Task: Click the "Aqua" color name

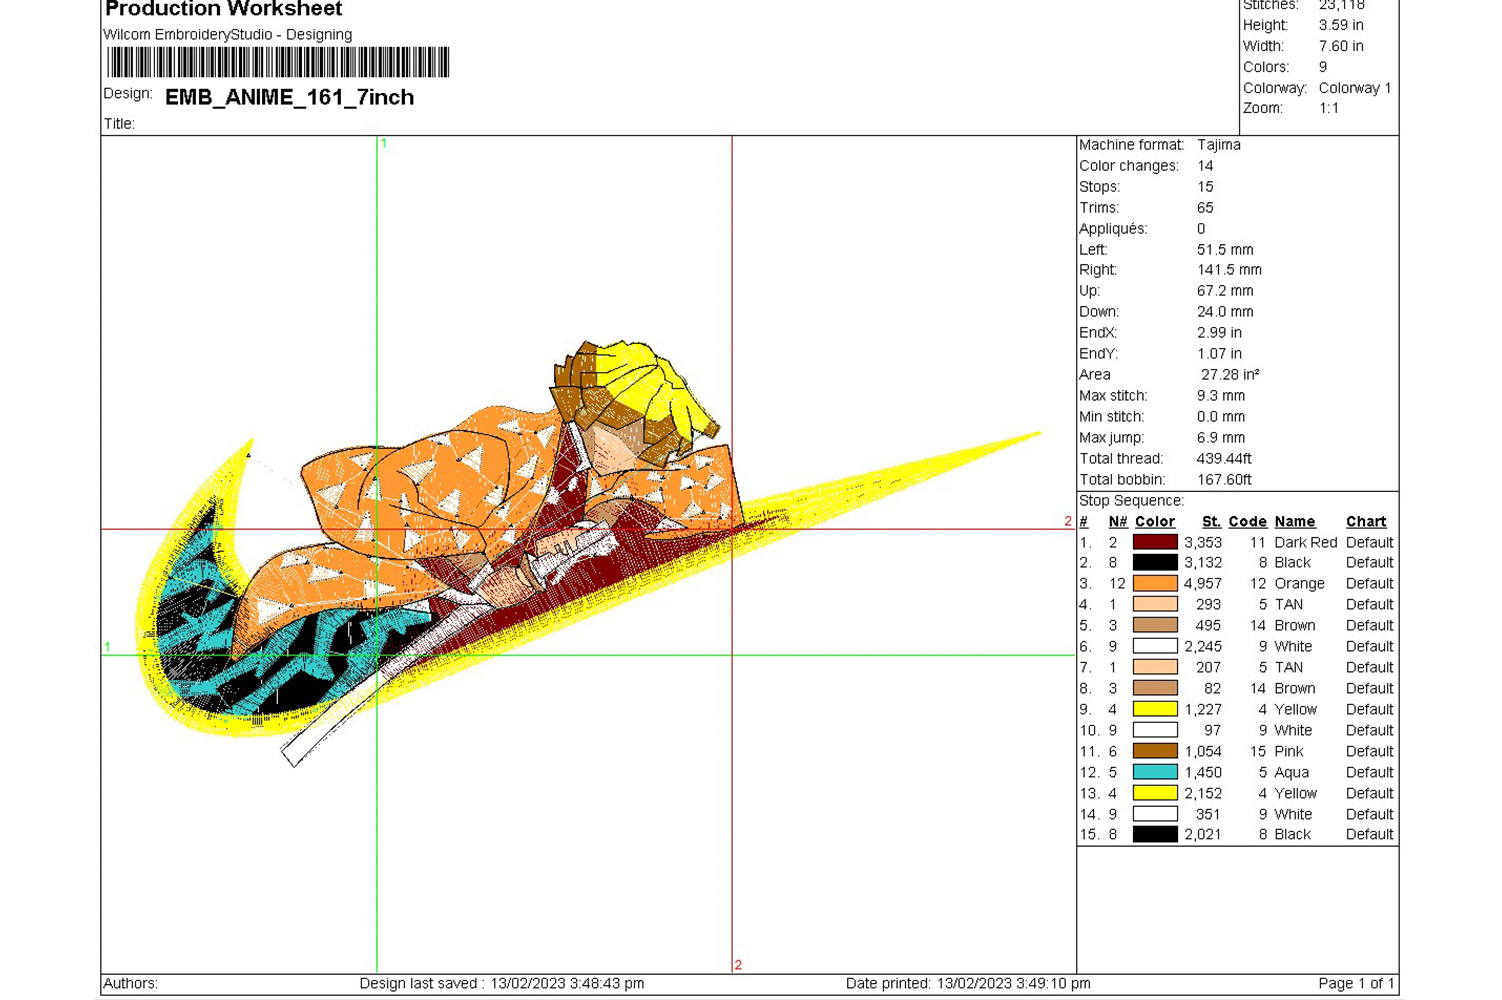Action: pos(1291,772)
